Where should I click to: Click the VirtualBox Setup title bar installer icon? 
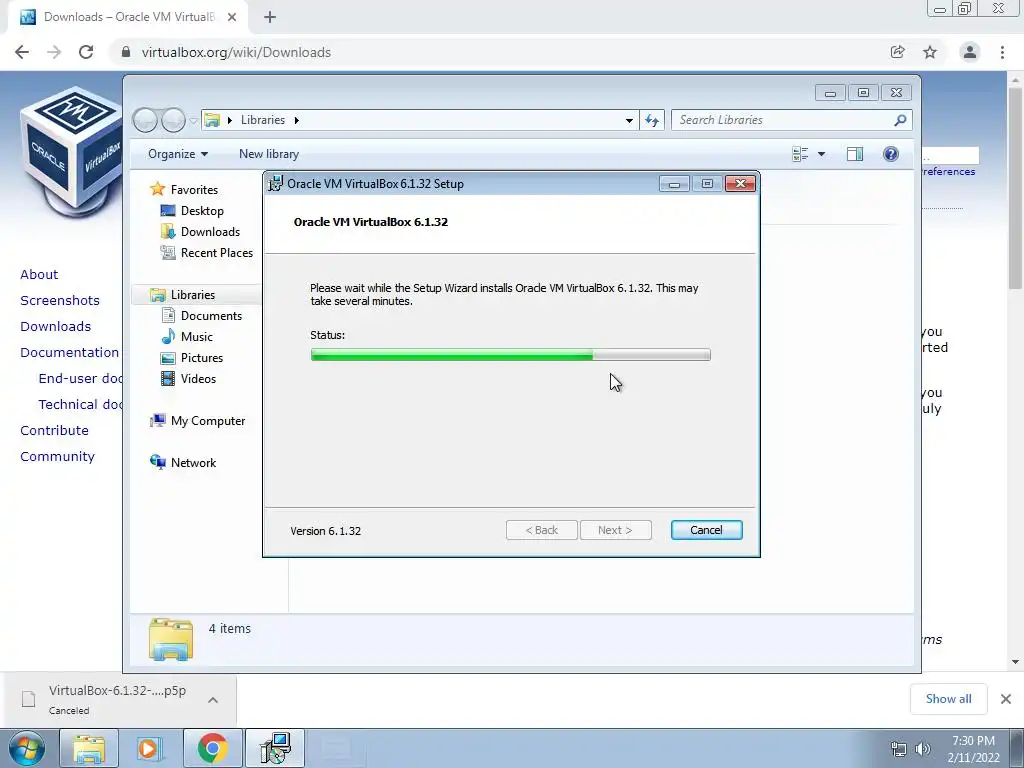[x=276, y=184]
